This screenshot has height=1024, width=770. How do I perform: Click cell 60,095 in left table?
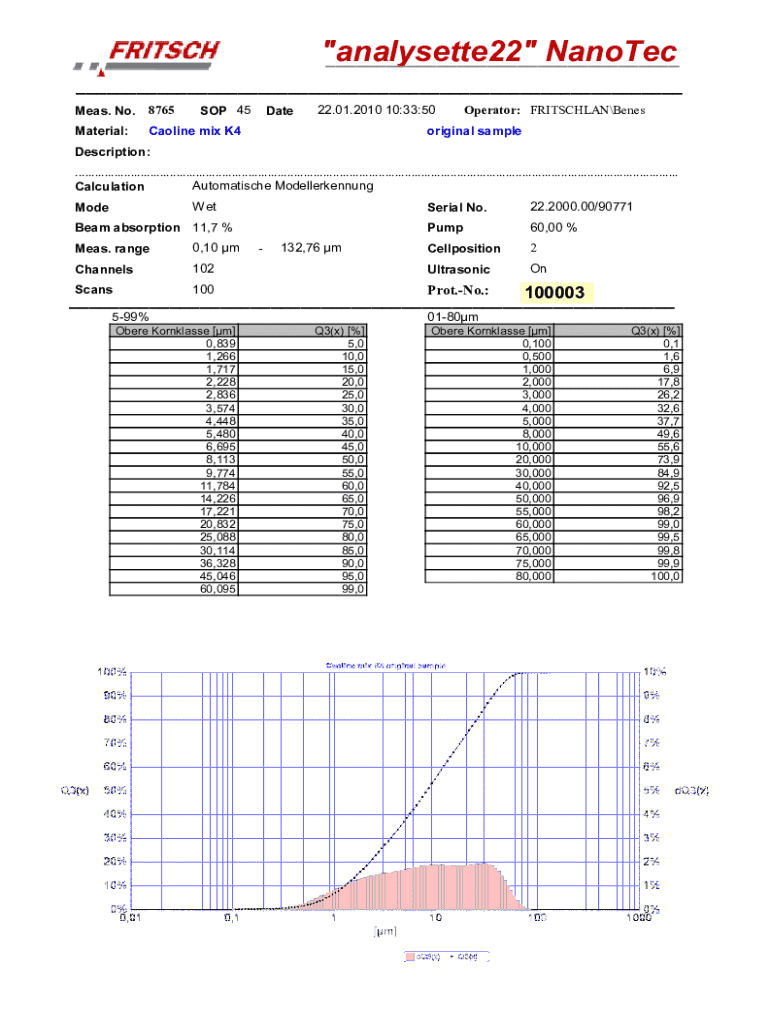(174, 589)
